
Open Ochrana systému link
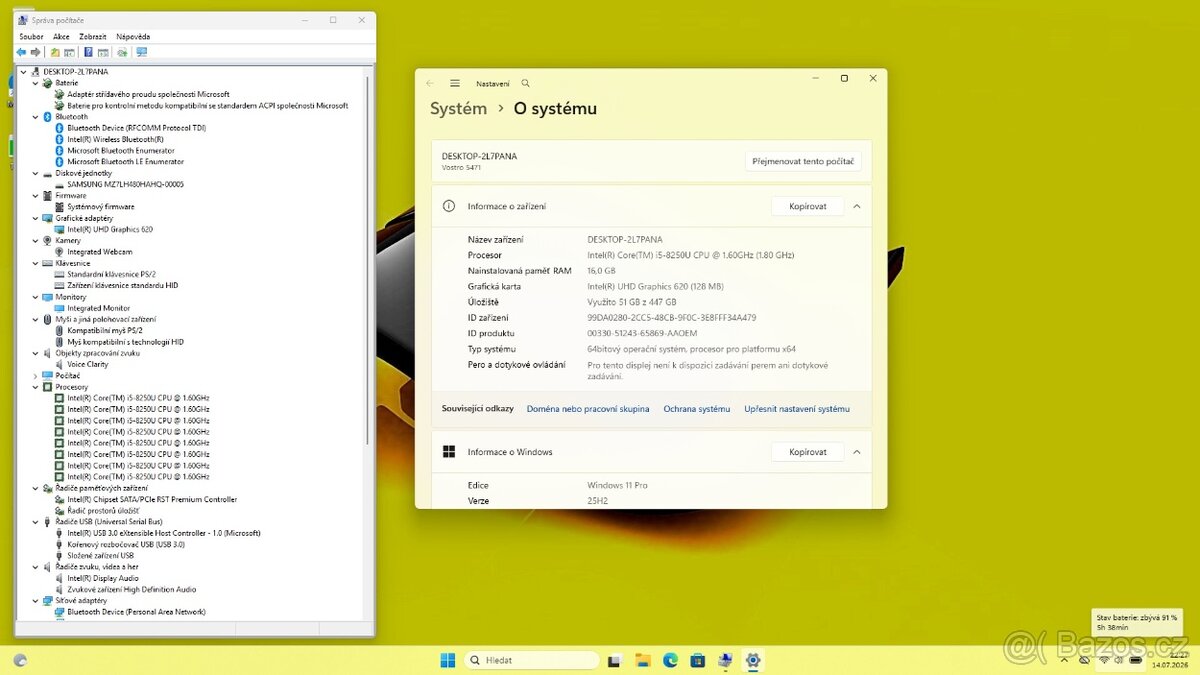(697, 409)
